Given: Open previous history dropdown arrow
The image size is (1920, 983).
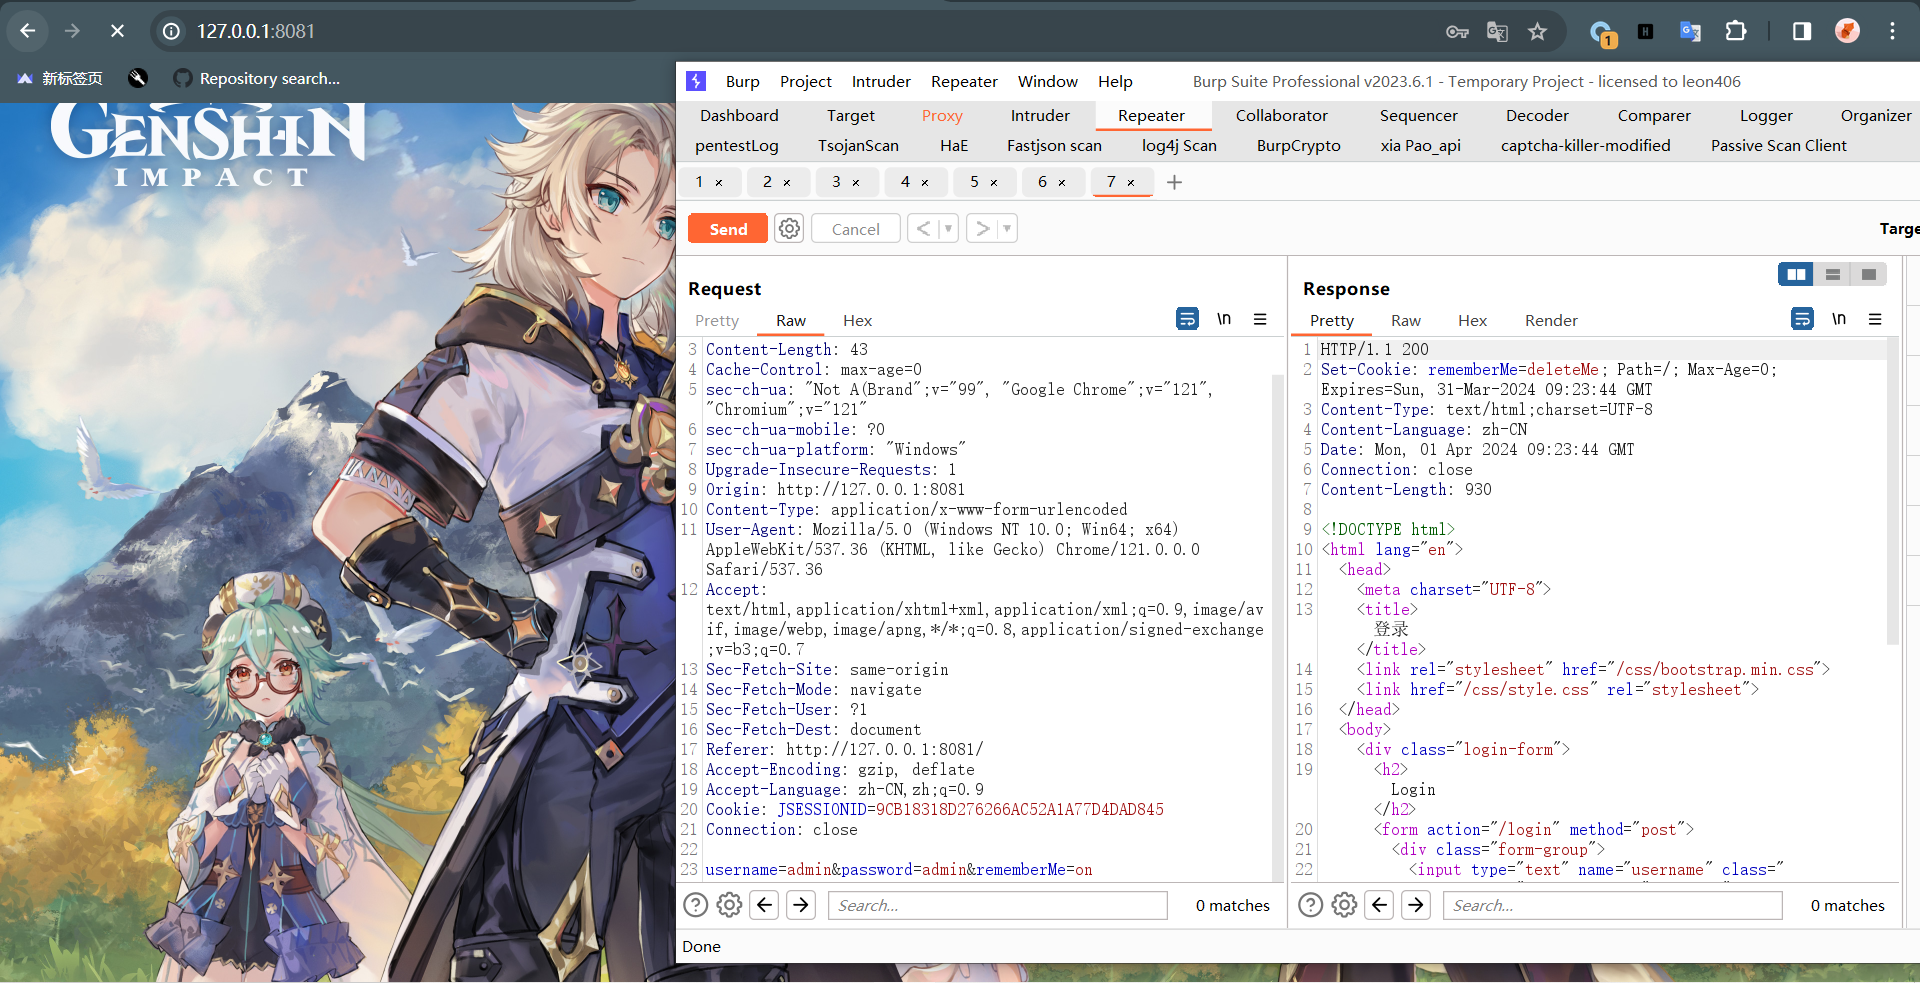Looking at the screenshot, I should 948,229.
